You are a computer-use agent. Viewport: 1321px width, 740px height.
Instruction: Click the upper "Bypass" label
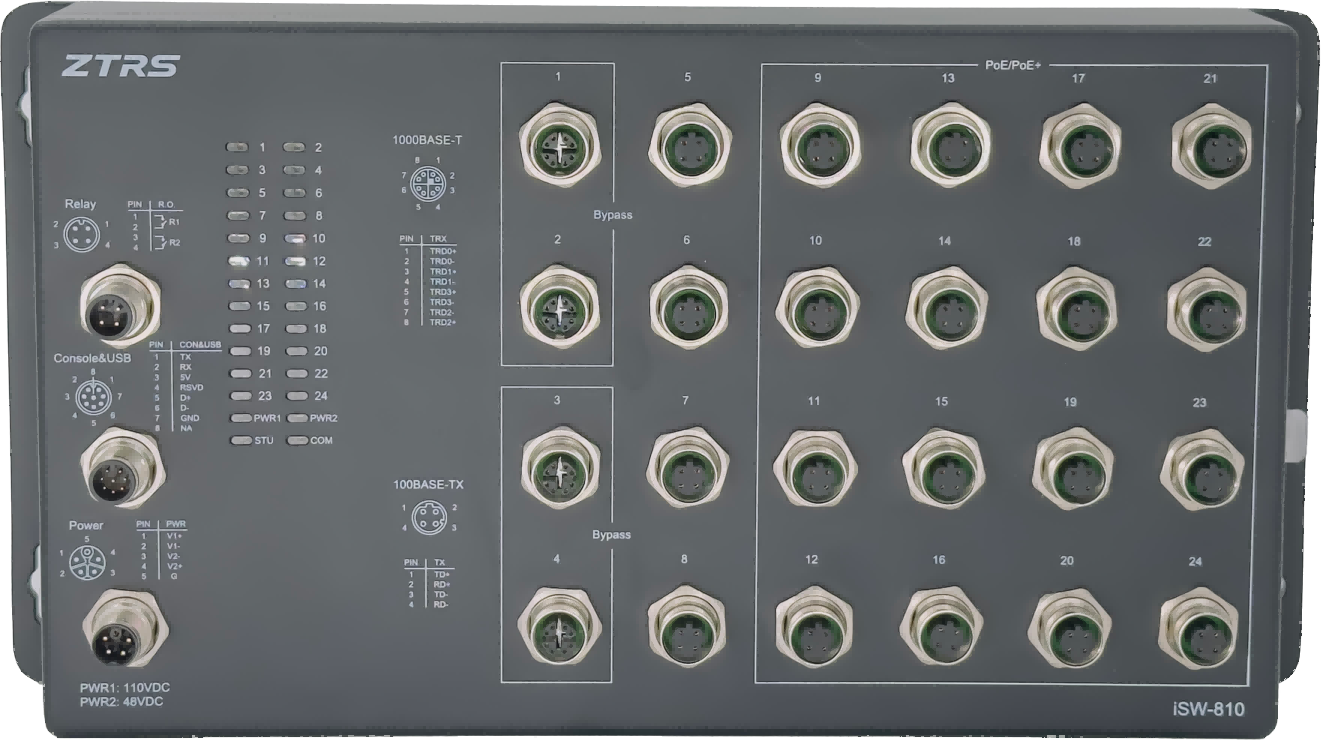tap(611, 215)
